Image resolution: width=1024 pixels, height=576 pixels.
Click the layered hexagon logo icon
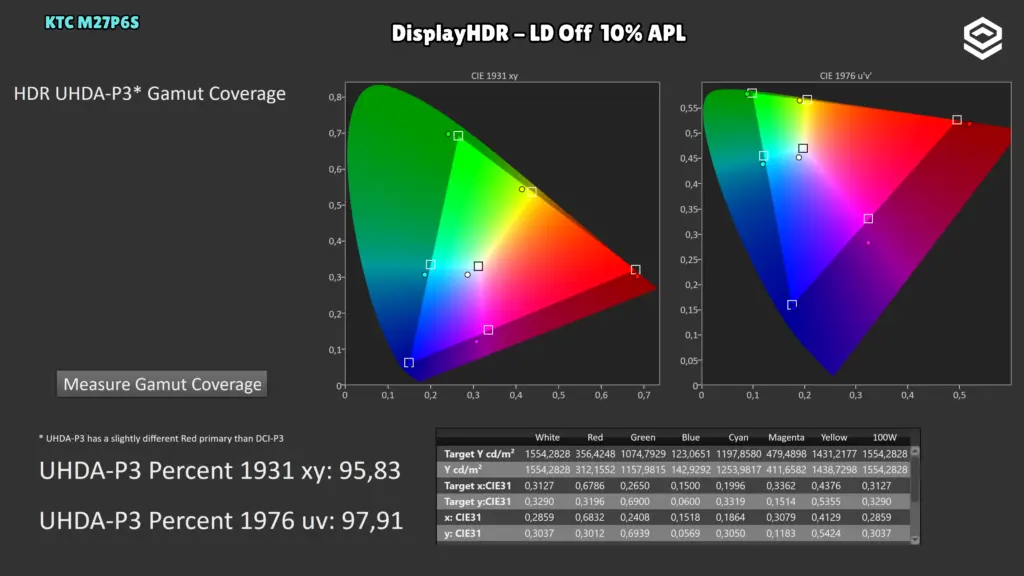pyautogui.click(x=982, y=39)
